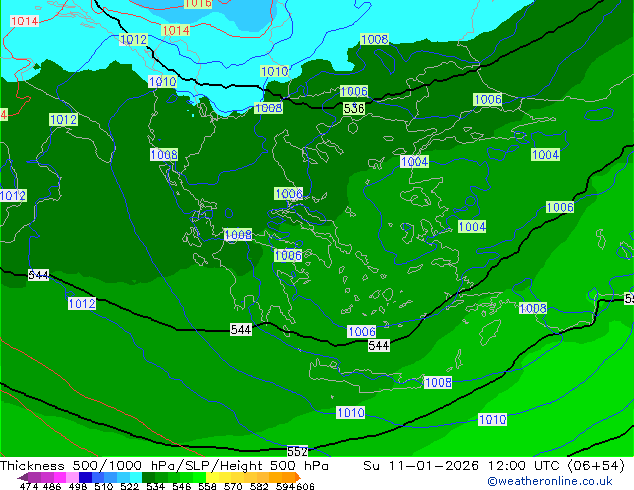Open the weatheronline.co.uk credit link
This screenshot has height=490, width=634.
click(550, 481)
